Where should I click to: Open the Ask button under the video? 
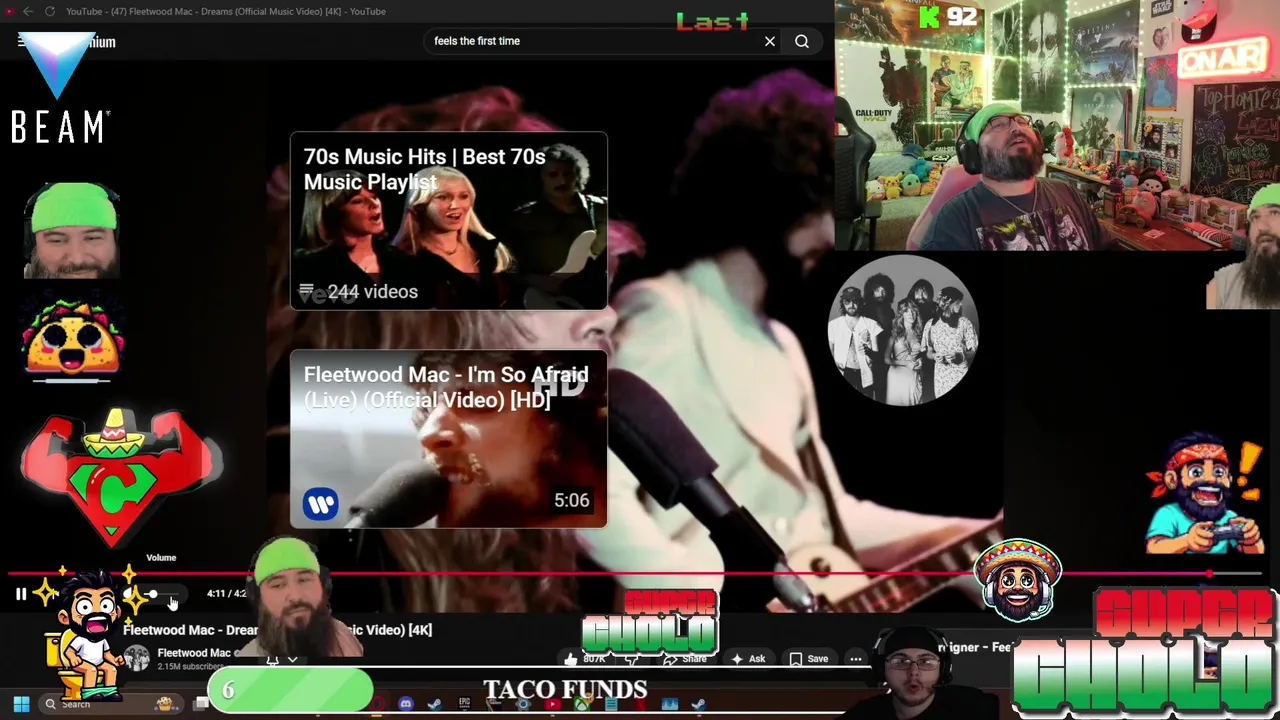(x=749, y=659)
